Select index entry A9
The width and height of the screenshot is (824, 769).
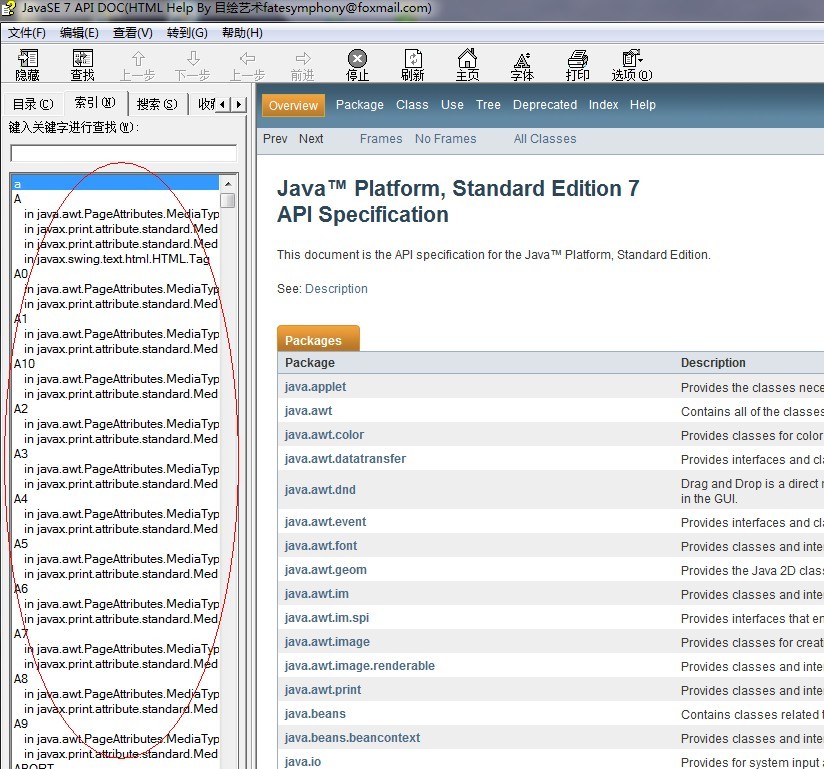tap(21, 724)
